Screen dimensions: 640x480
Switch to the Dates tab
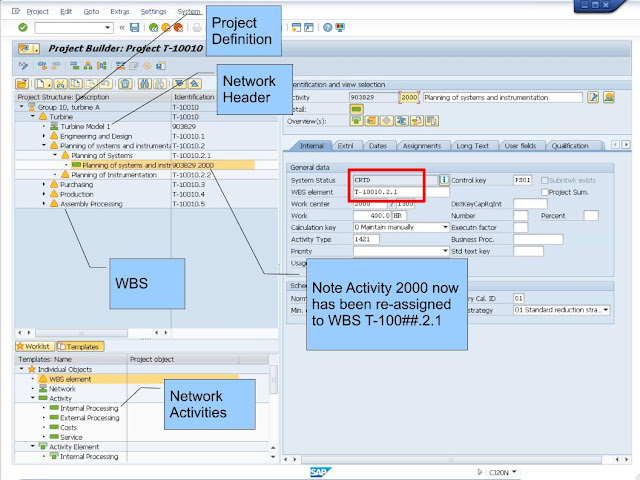(378, 146)
